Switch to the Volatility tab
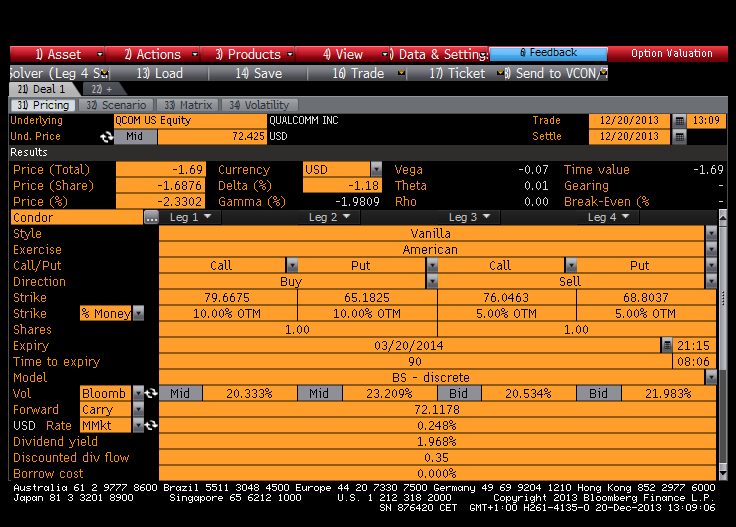Image resolution: width=736 pixels, height=527 pixels. pyautogui.click(x=259, y=105)
